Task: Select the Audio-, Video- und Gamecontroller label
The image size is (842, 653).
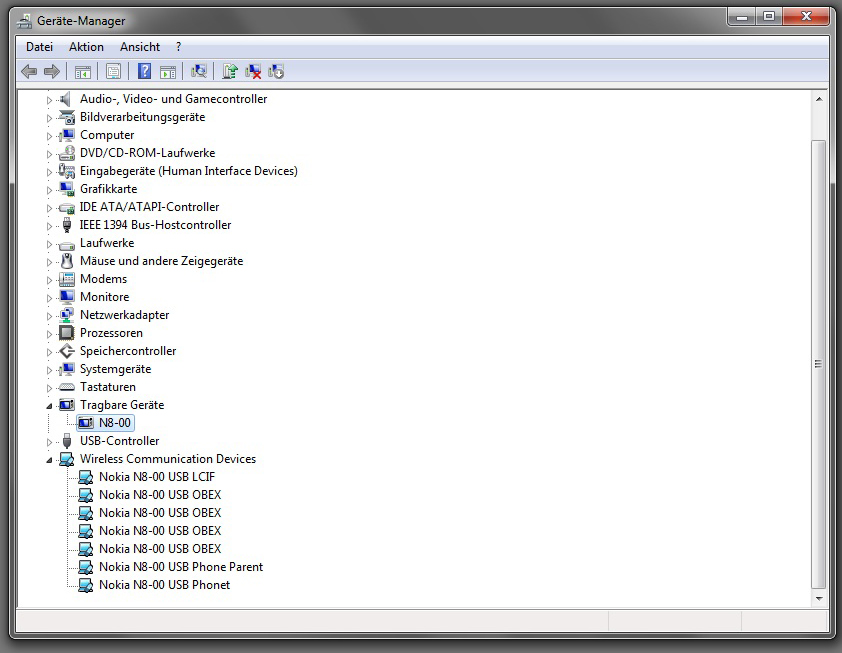Action: tap(173, 99)
